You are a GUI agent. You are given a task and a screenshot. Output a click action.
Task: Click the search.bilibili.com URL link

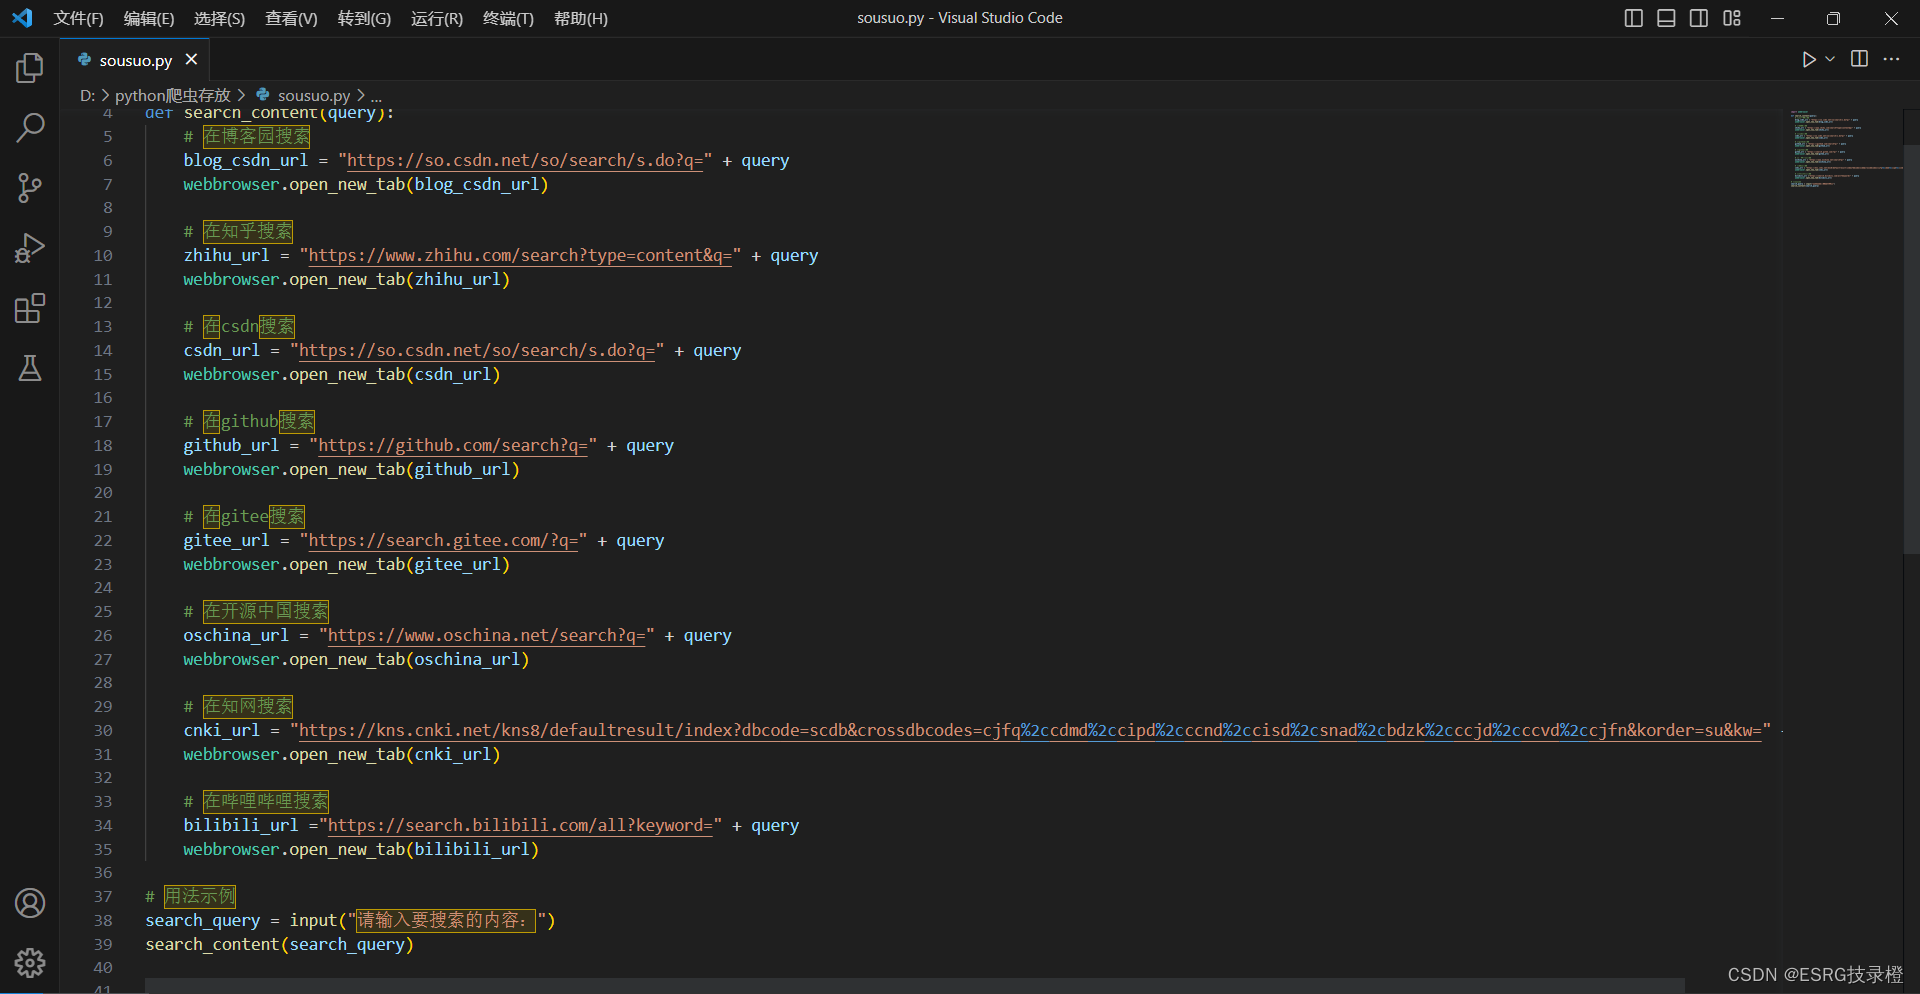521,825
